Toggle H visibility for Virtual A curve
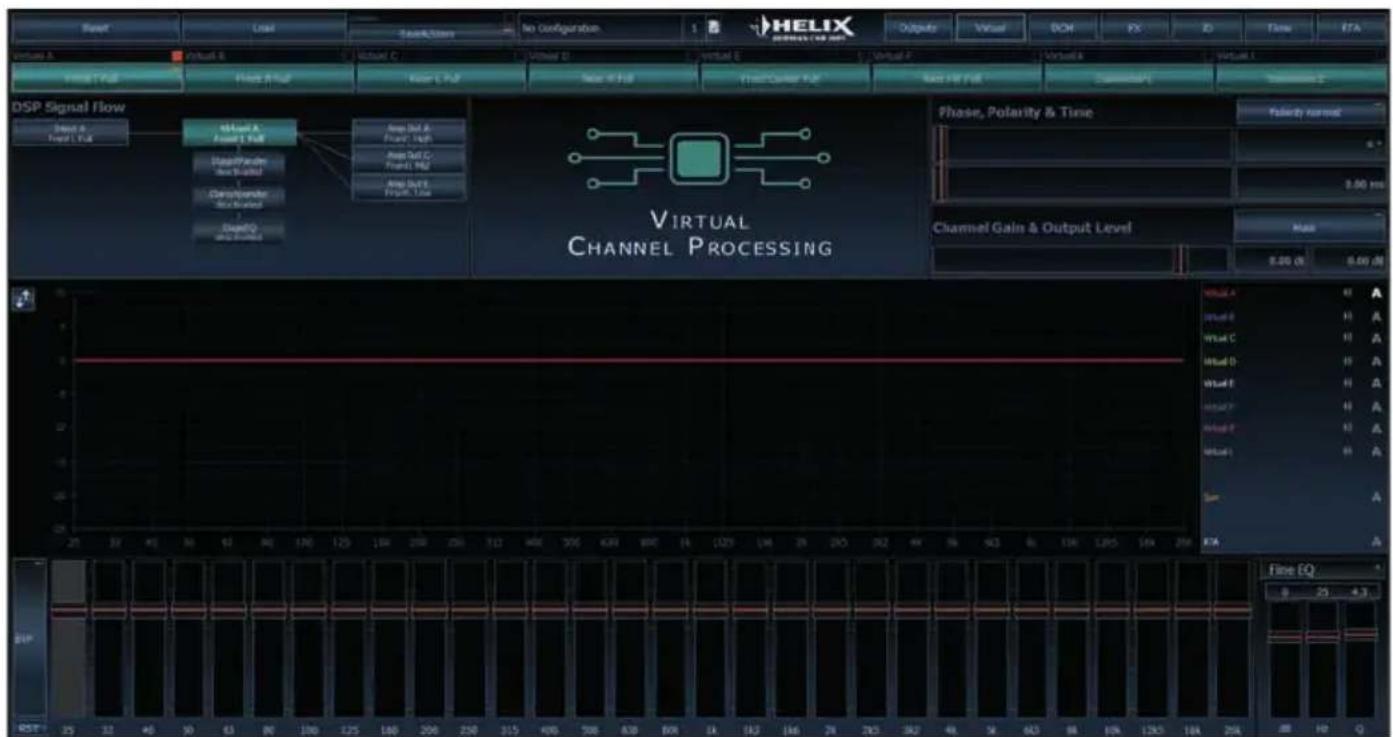This screenshot has height=737, width=1393. click(1348, 294)
